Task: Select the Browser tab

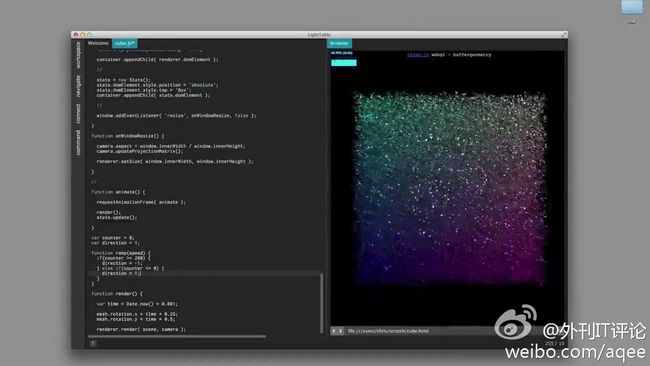Action: point(340,43)
